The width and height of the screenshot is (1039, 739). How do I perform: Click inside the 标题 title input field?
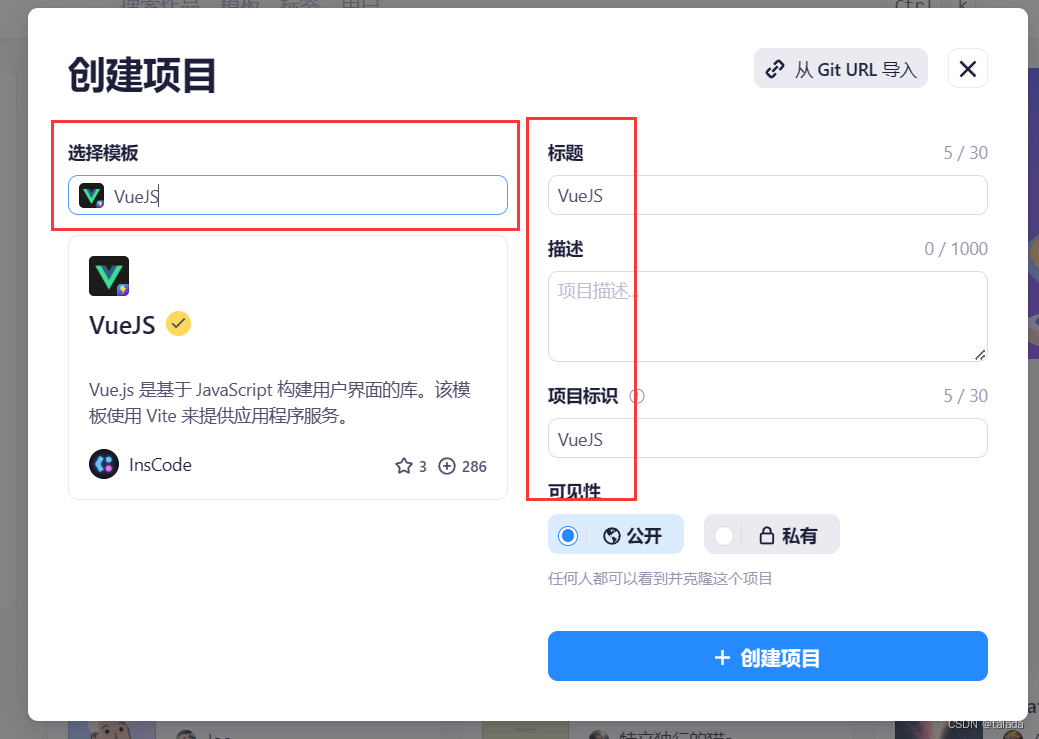click(767, 195)
